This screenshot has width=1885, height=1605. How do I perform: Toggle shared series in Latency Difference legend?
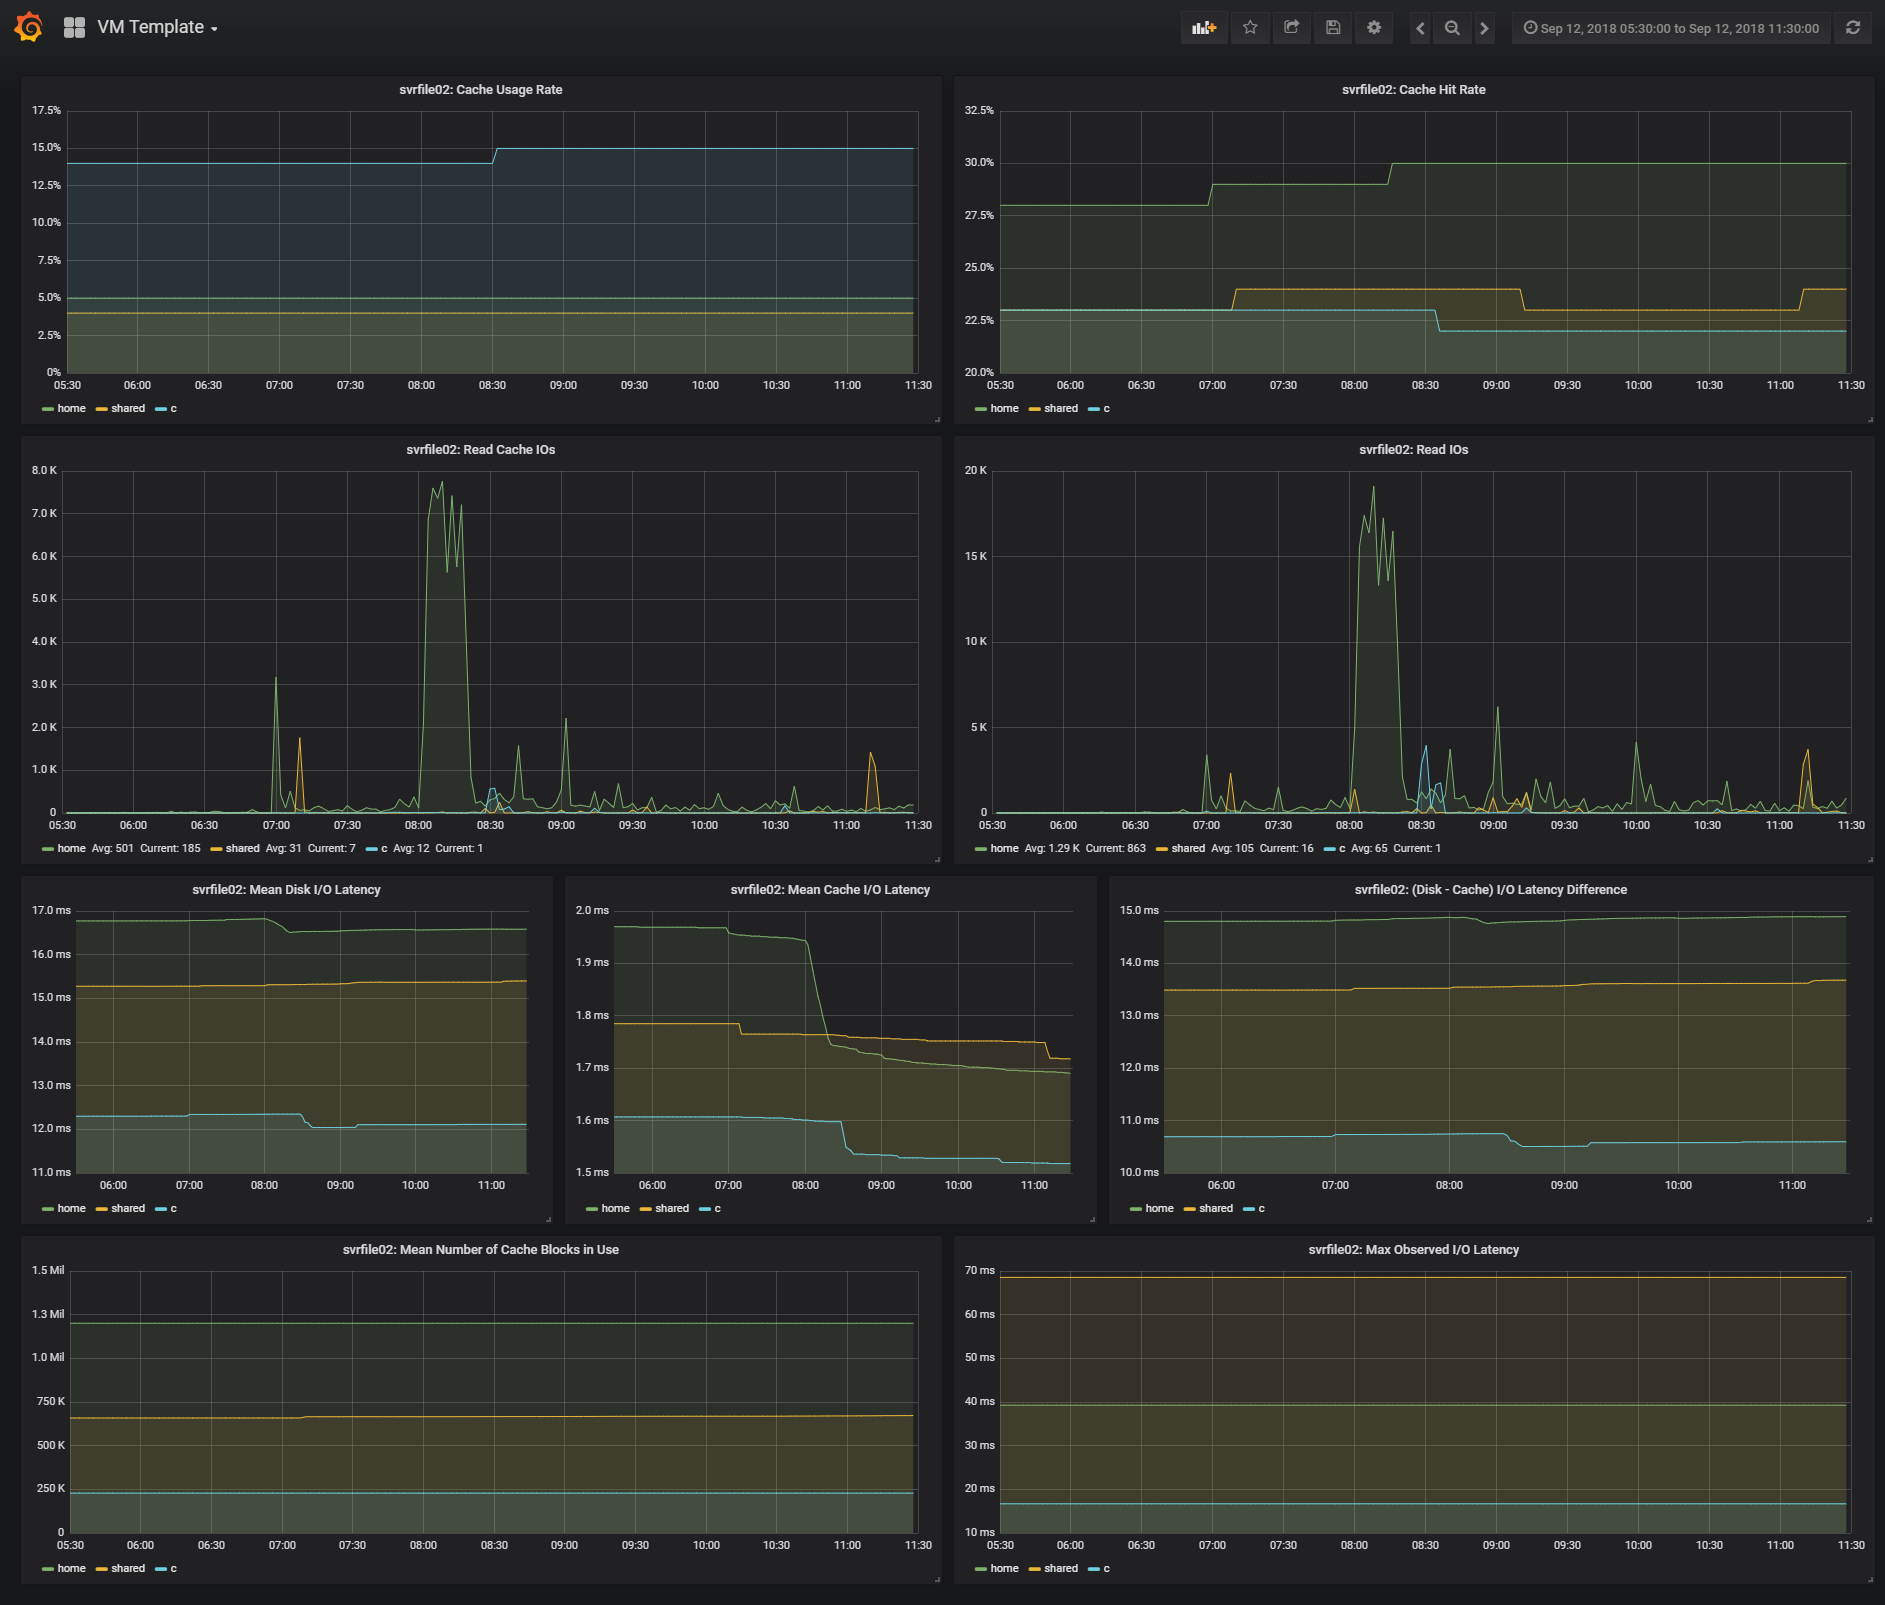coord(1216,1209)
